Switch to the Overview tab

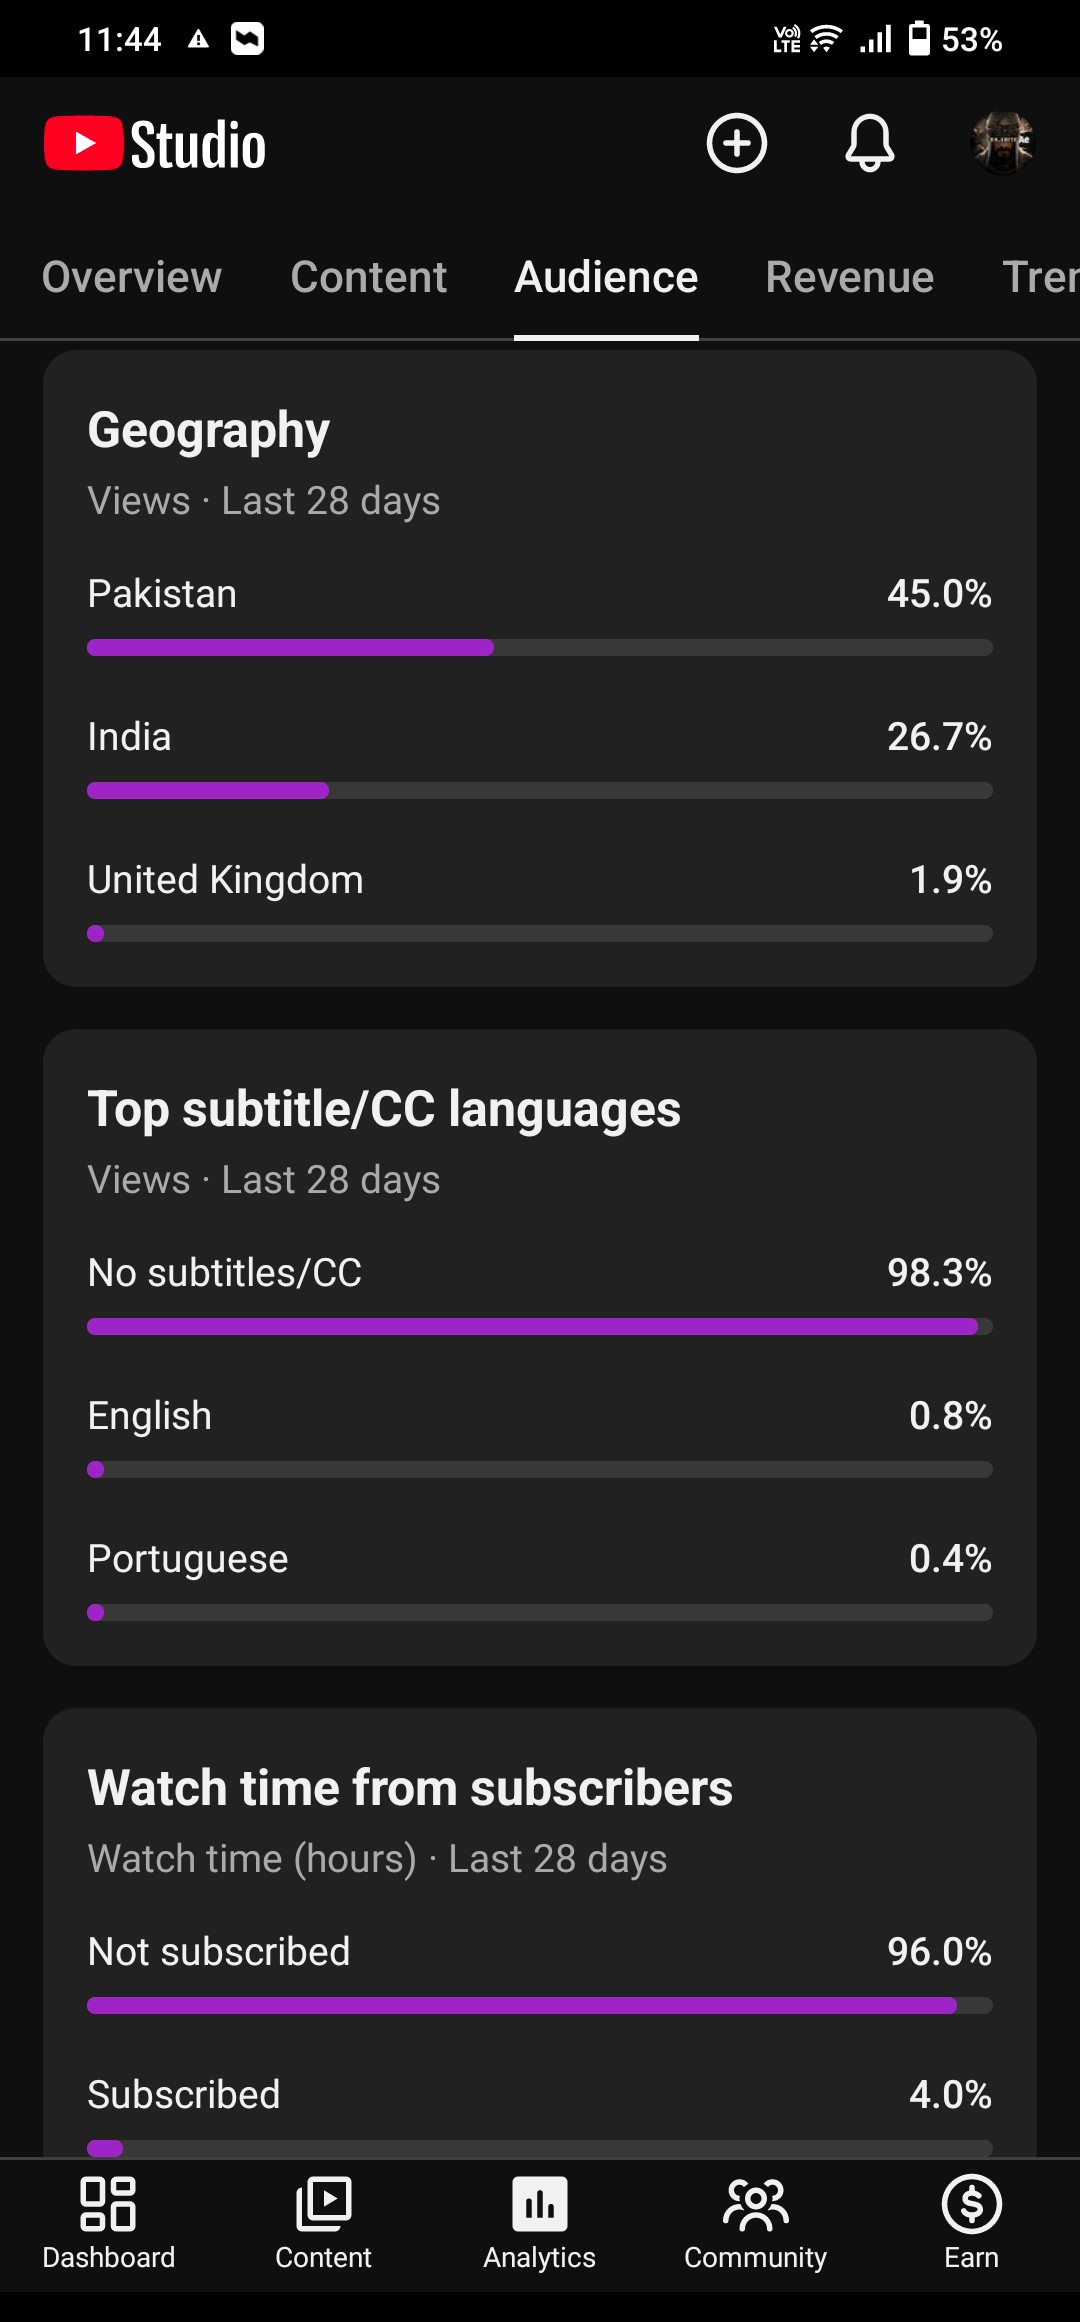pos(132,277)
